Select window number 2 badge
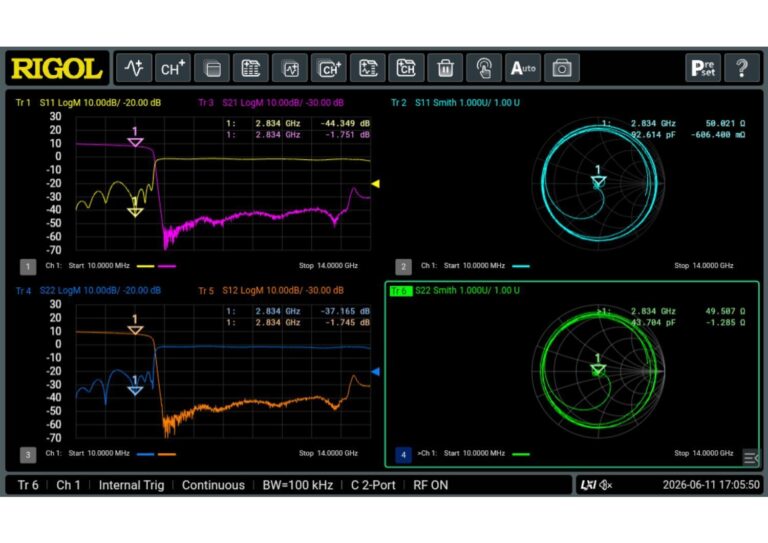The image size is (768, 543). click(403, 266)
